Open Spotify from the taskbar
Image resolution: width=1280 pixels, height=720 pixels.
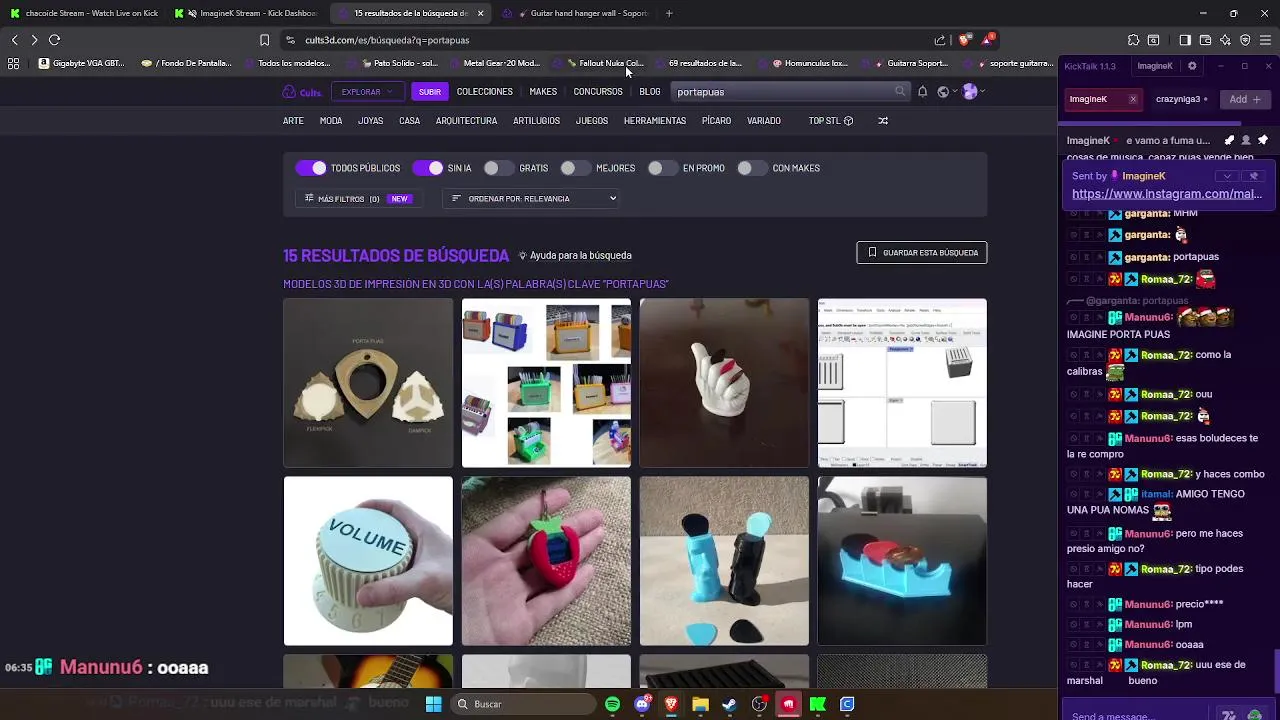point(613,704)
